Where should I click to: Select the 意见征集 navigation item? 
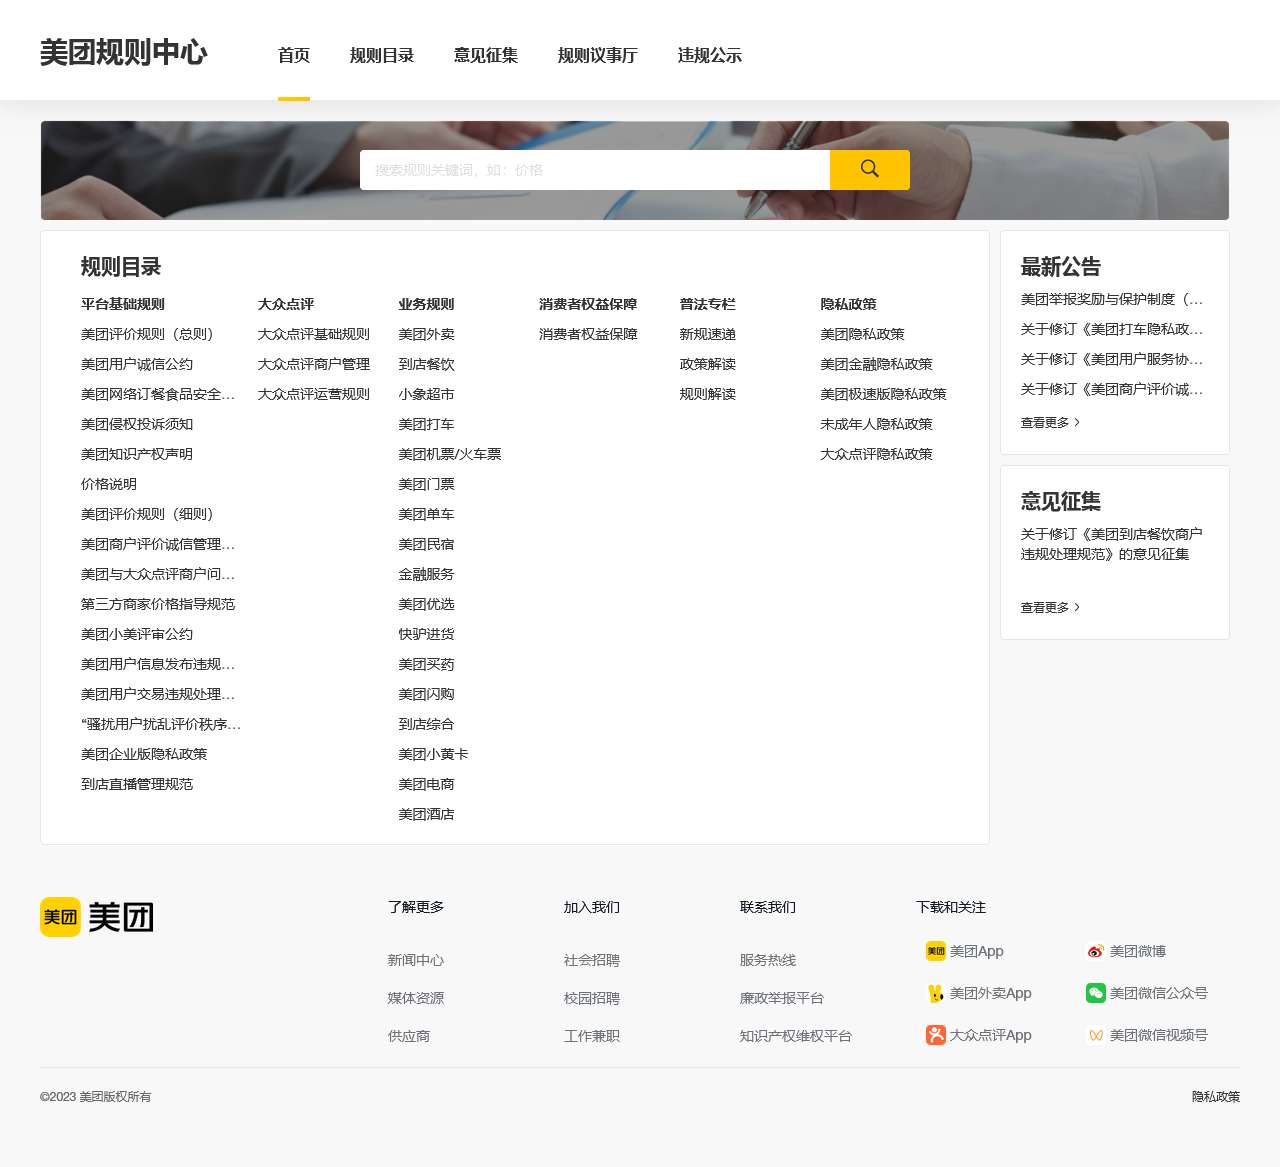(486, 55)
